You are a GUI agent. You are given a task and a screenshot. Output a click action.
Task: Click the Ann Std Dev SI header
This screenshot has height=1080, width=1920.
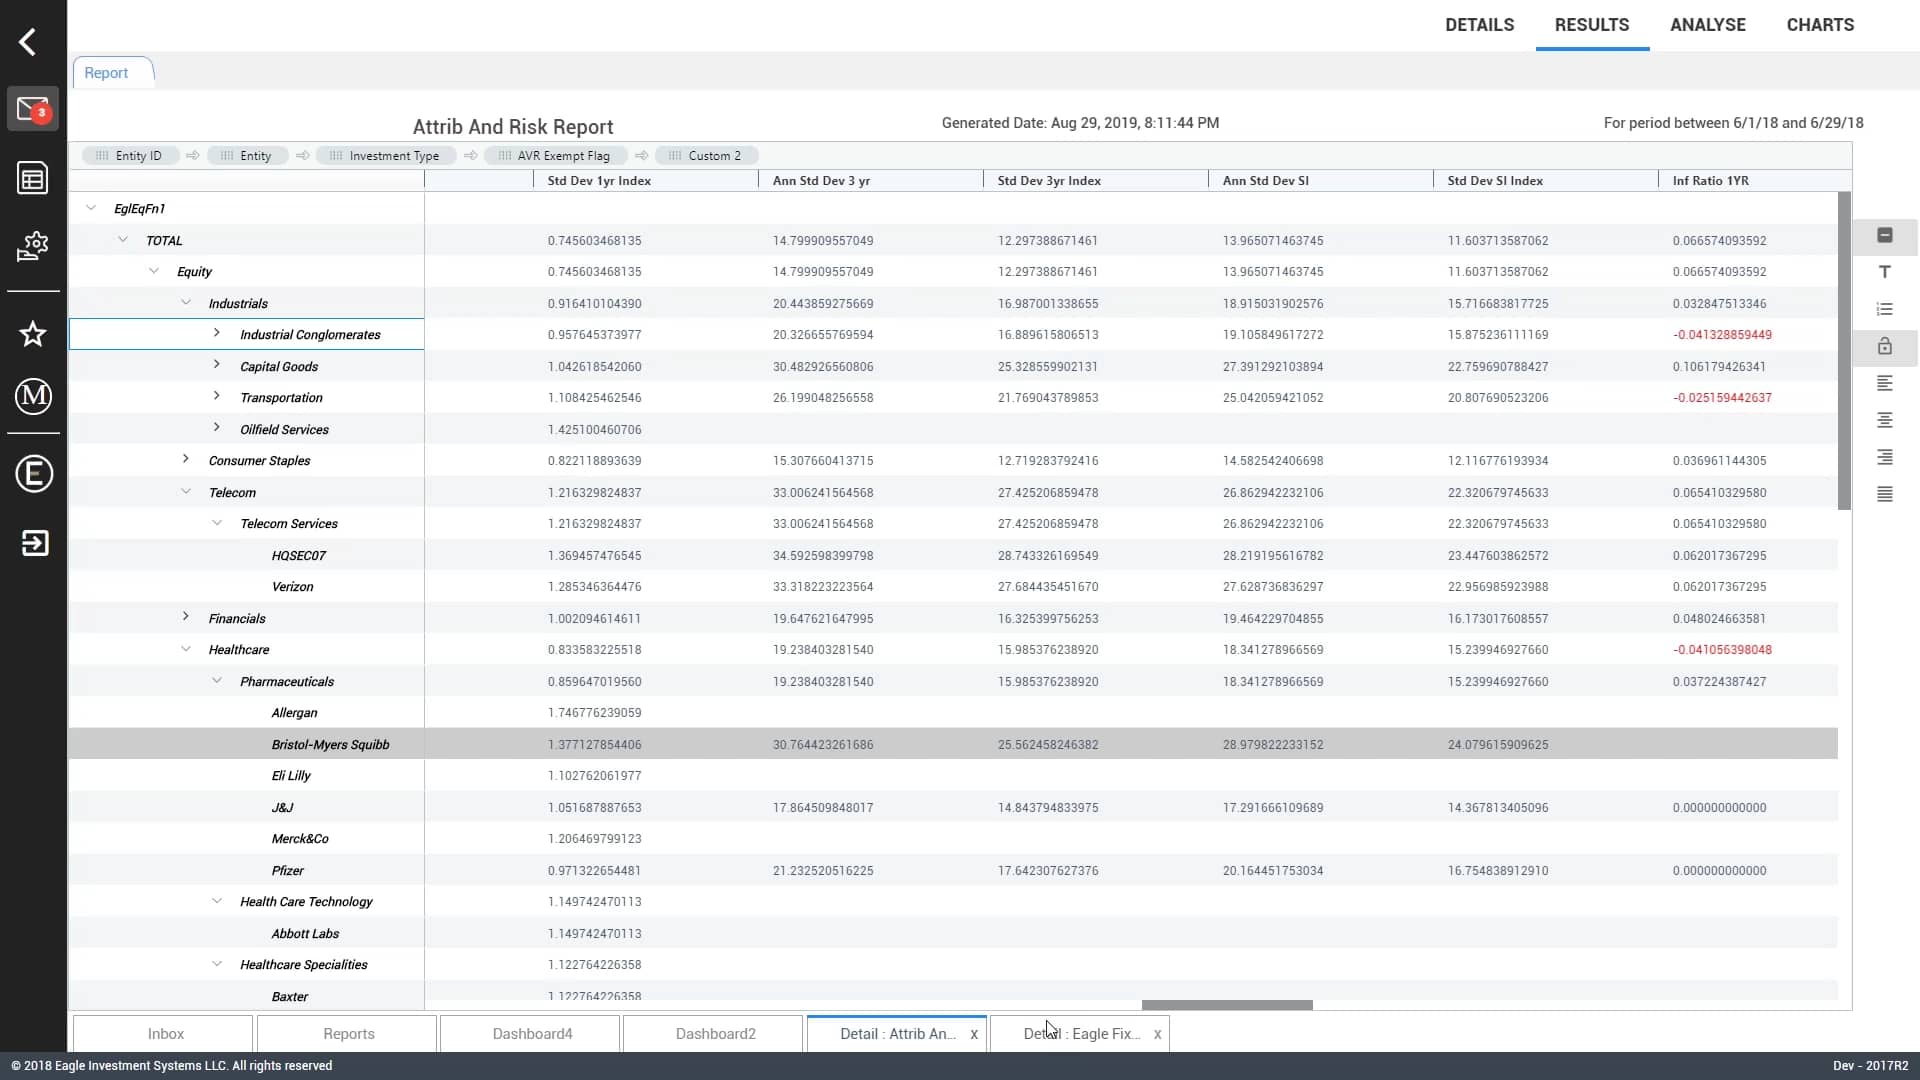tap(1321, 181)
